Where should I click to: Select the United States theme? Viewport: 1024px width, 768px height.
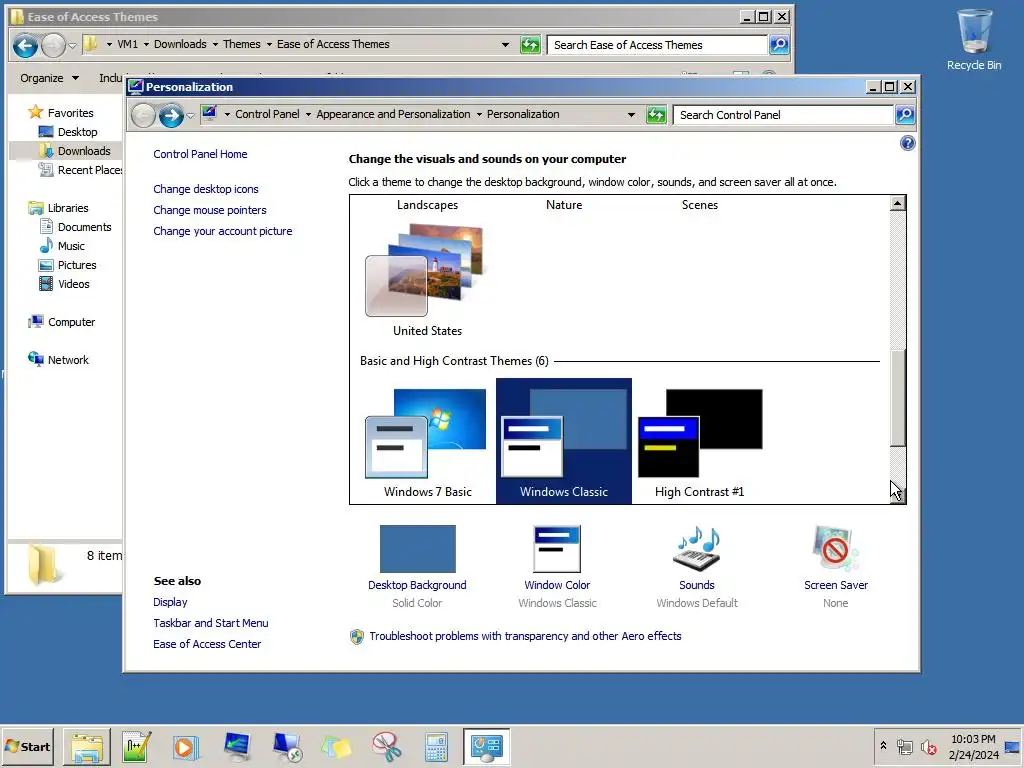[x=427, y=279]
